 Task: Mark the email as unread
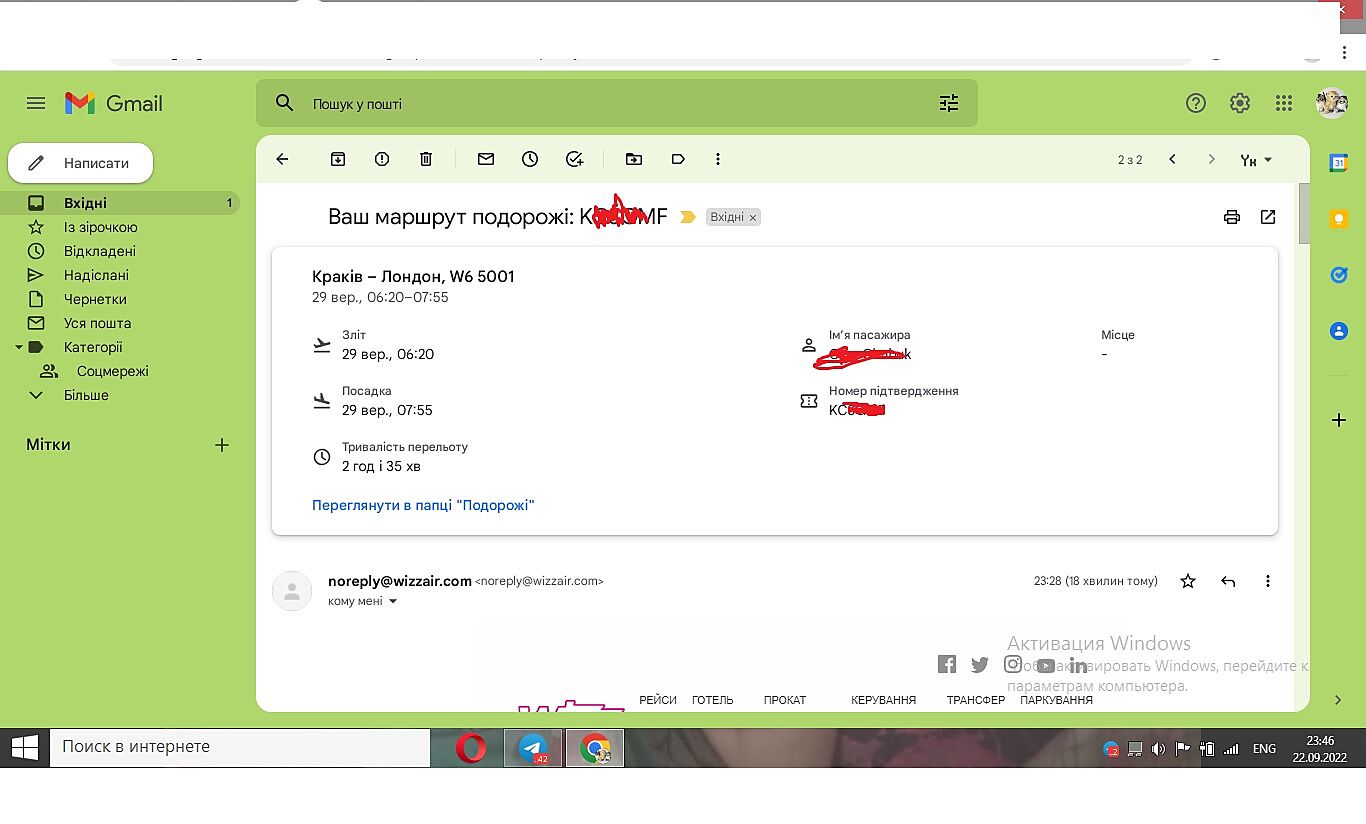coord(486,159)
